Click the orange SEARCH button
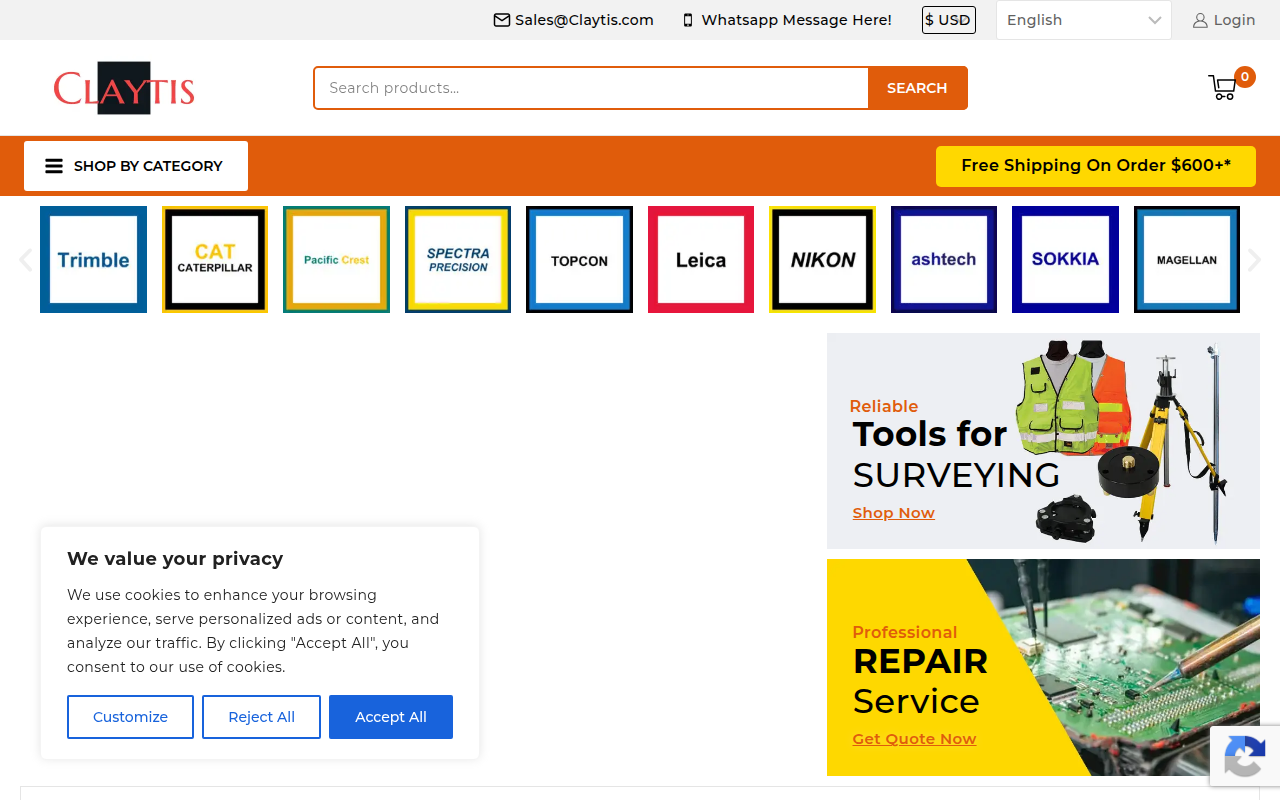 pyautogui.click(x=917, y=88)
